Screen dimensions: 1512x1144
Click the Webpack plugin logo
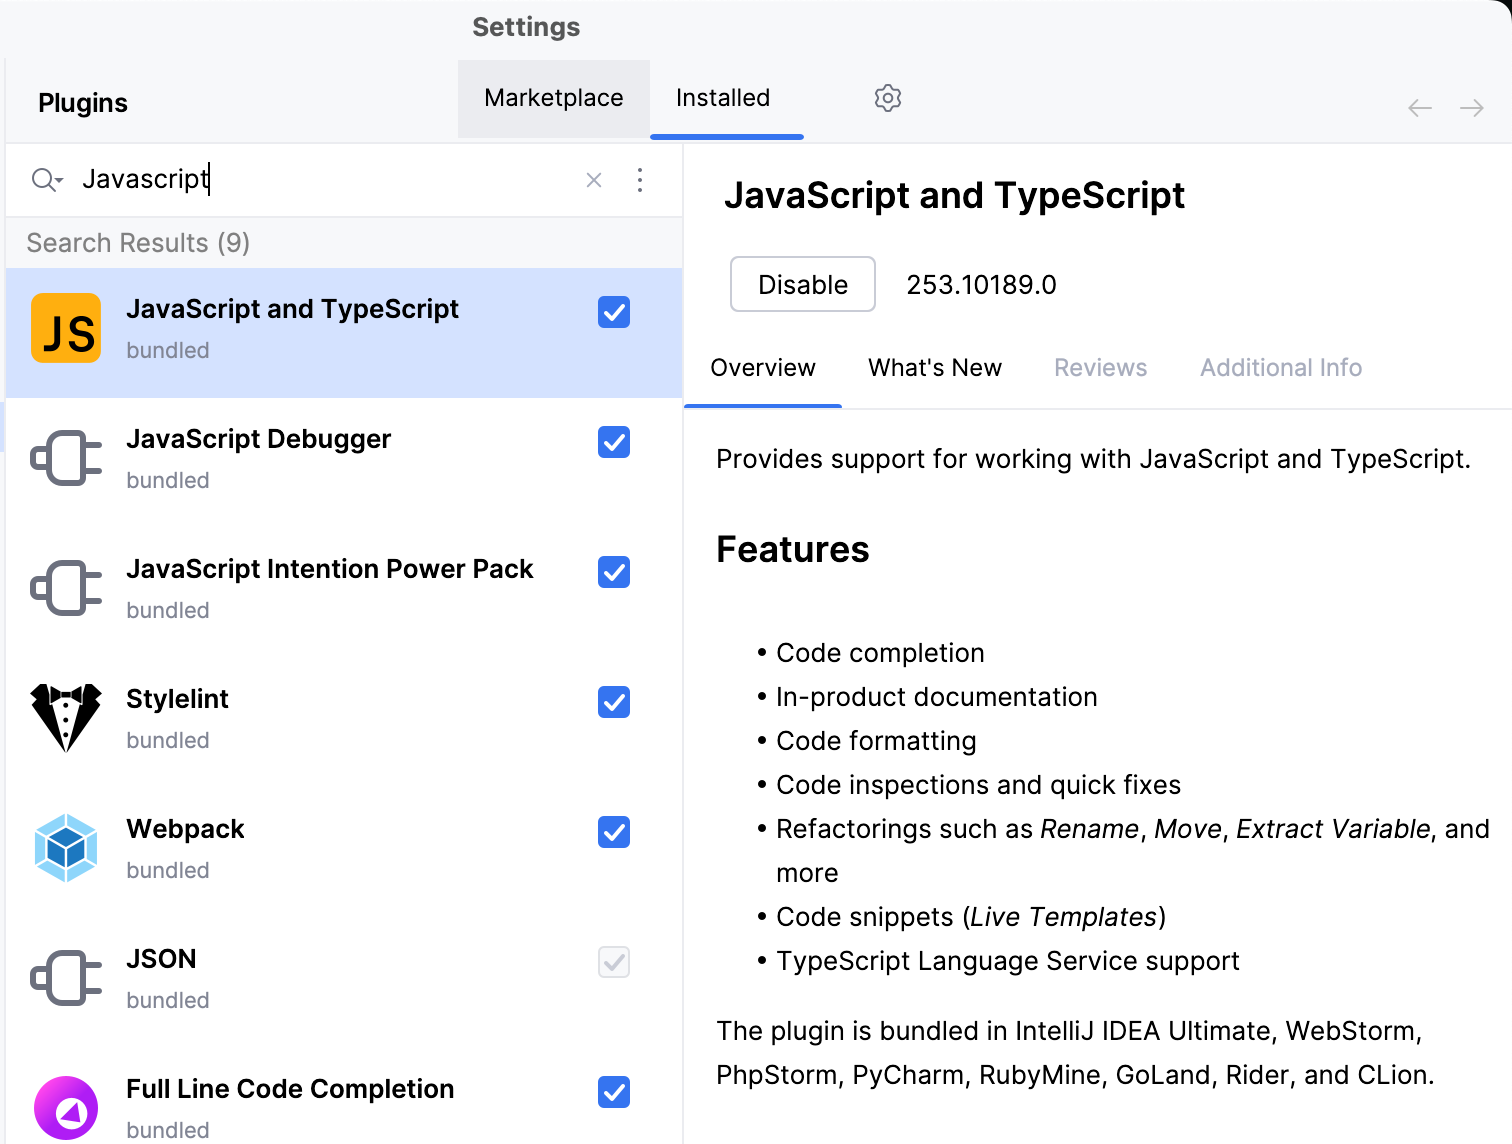65,847
